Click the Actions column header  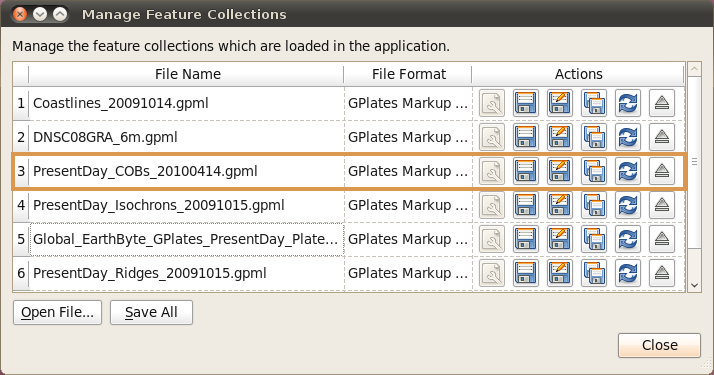click(x=578, y=74)
